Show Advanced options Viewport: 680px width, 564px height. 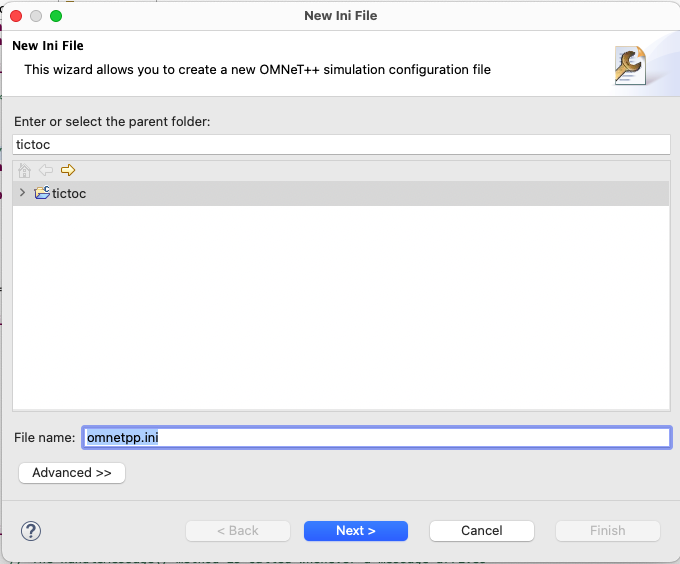[72, 473]
